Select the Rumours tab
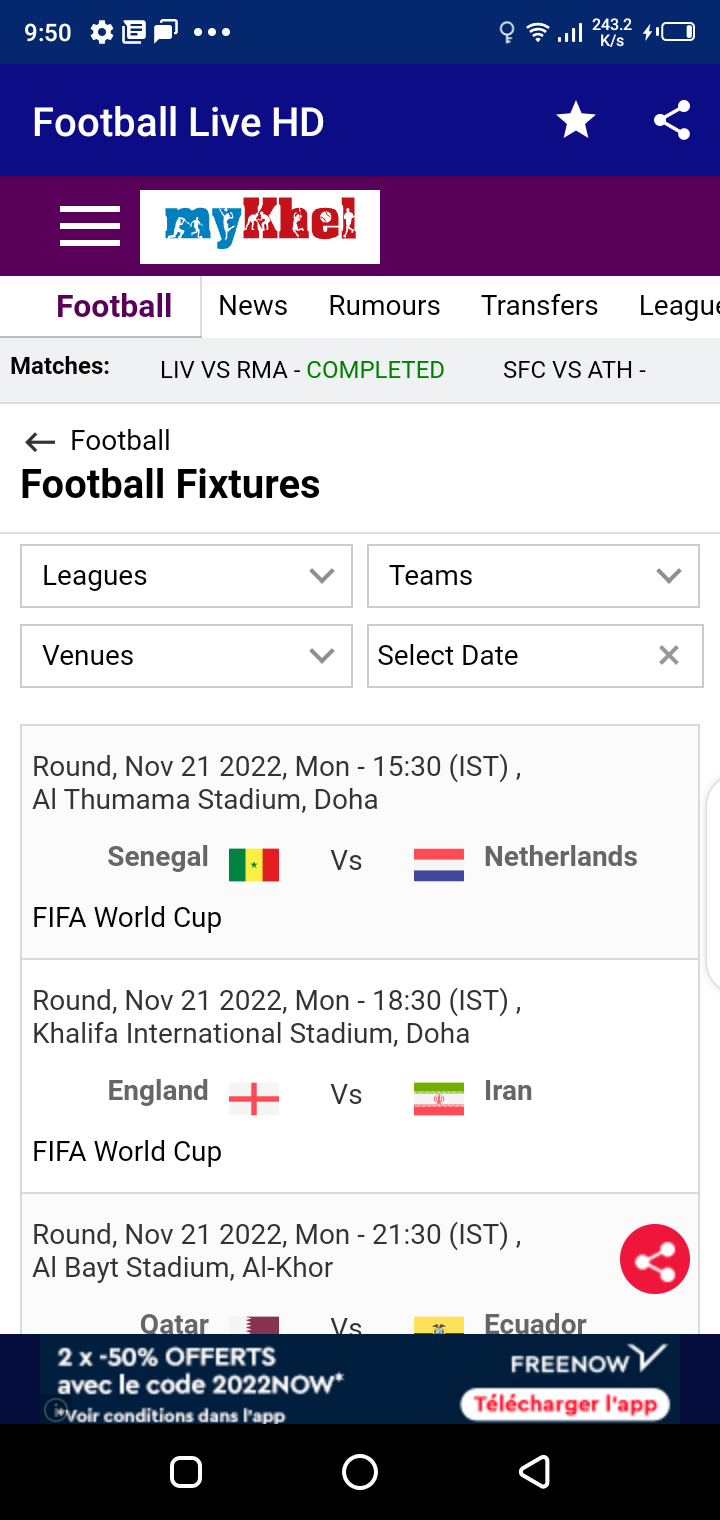The image size is (720, 1520). (384, 306)
